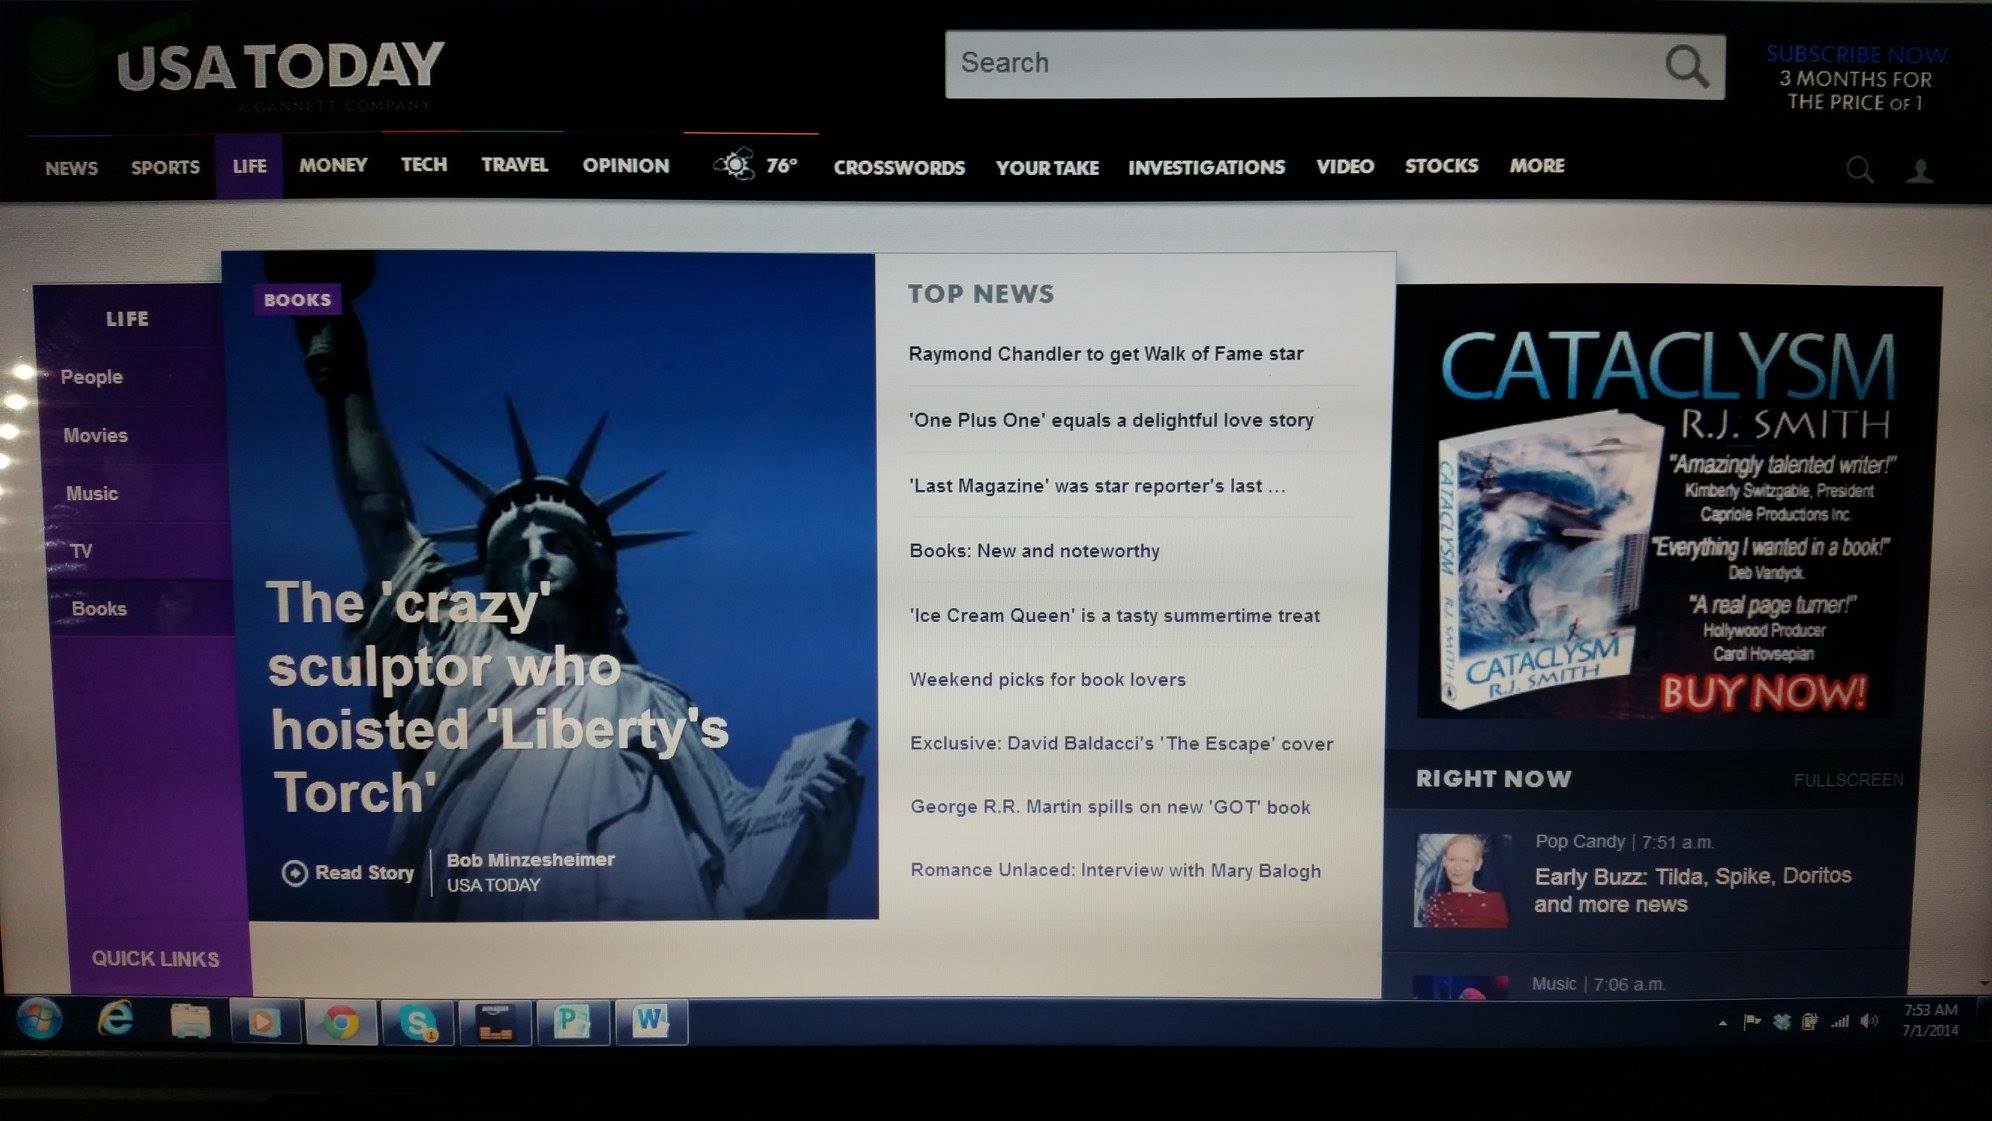Click BUY NOW! on the Cataclysm ad
Screen dimensions: 1992x1121
(x=1762, y=692)
